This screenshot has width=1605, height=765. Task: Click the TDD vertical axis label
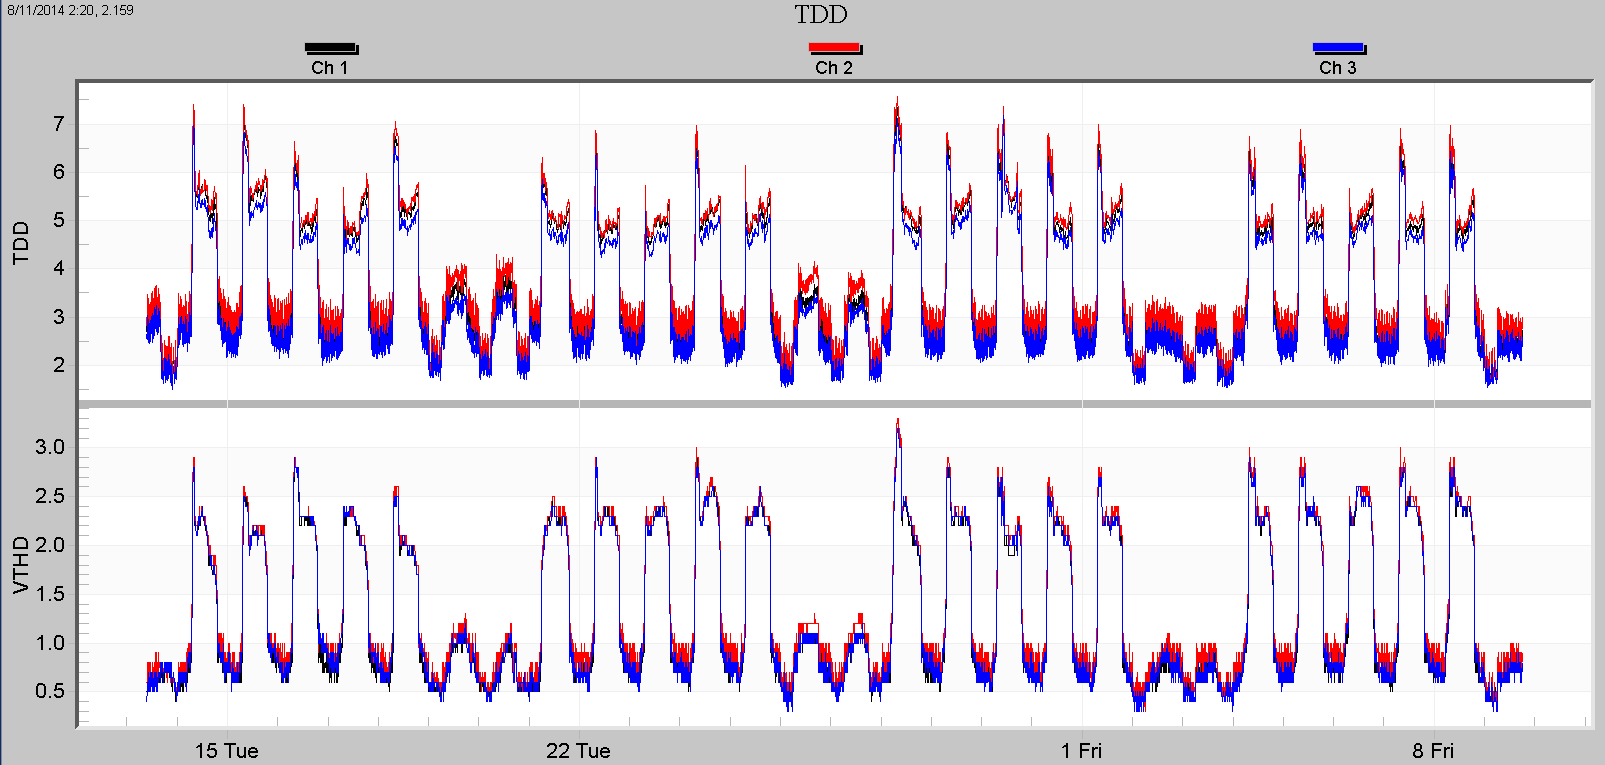point(21,243)
